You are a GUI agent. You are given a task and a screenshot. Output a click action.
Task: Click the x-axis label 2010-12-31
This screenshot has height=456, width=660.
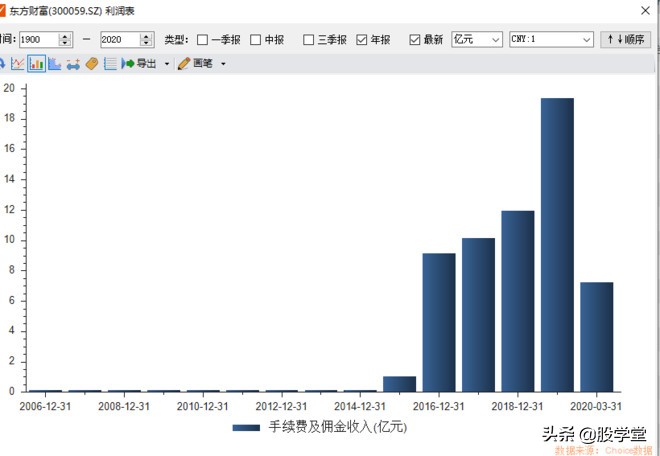tap(202, 407)
